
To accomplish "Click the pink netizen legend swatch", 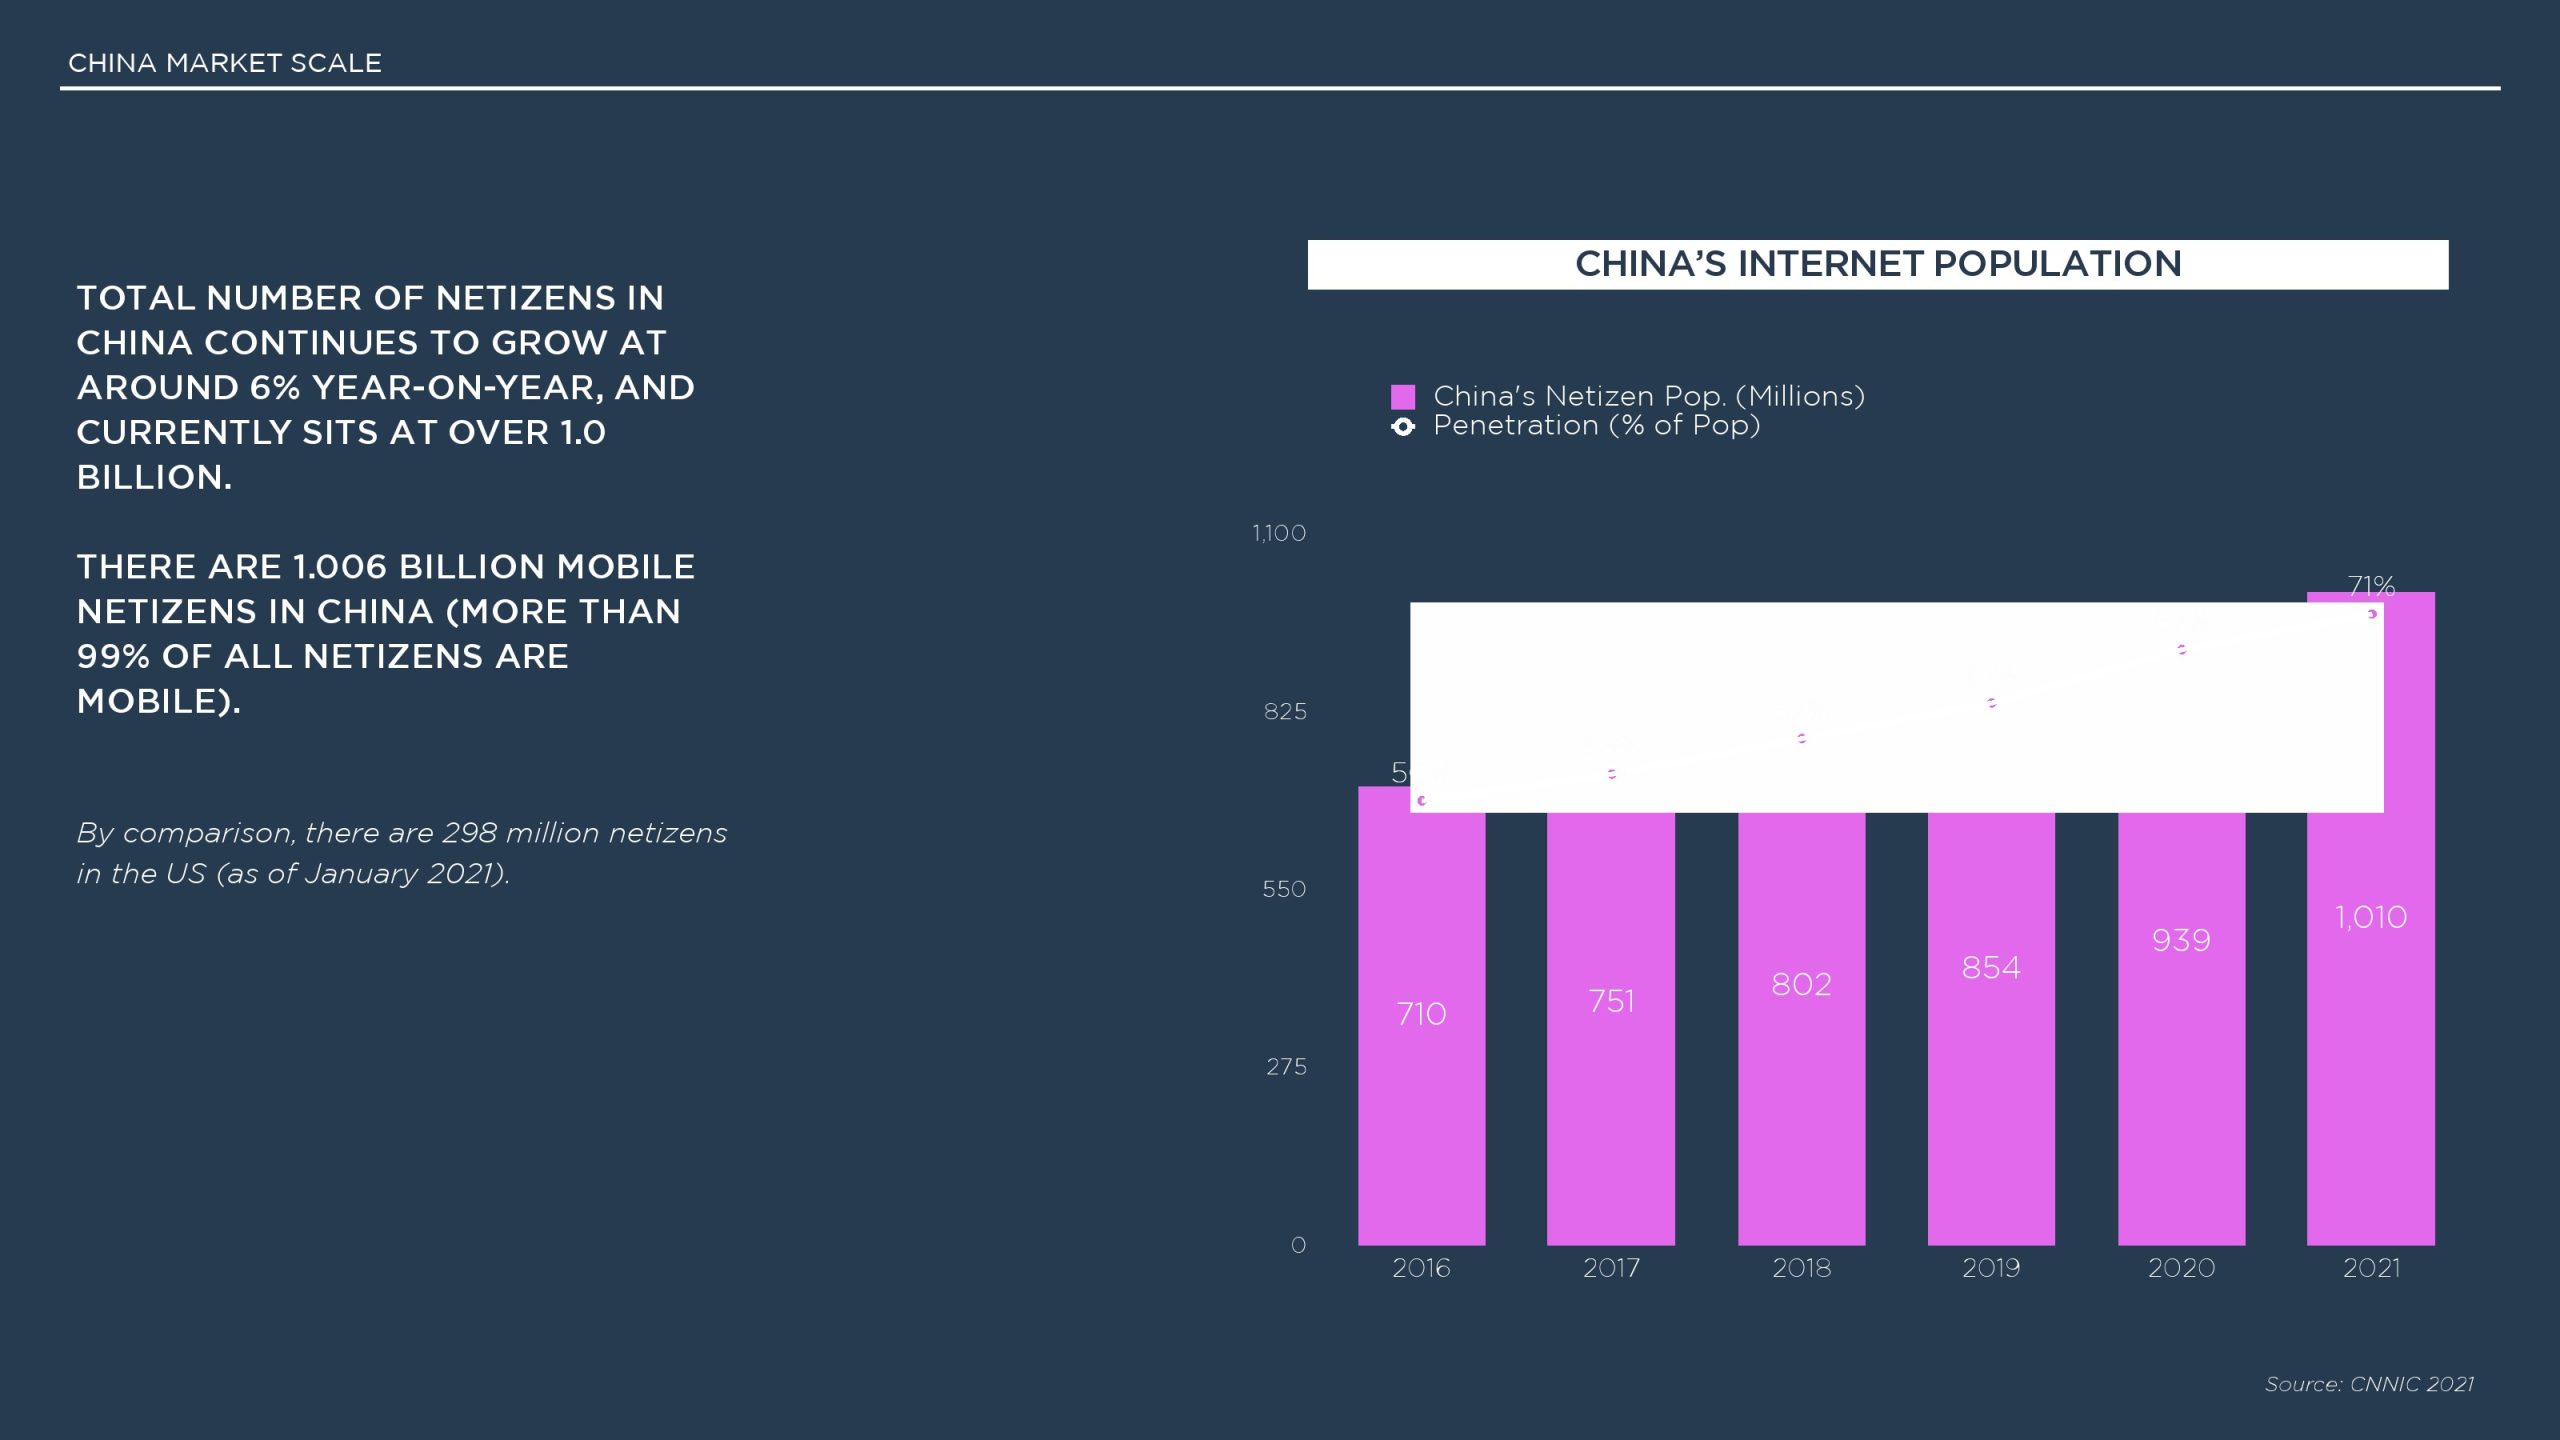I will [x=1403, y=397].
